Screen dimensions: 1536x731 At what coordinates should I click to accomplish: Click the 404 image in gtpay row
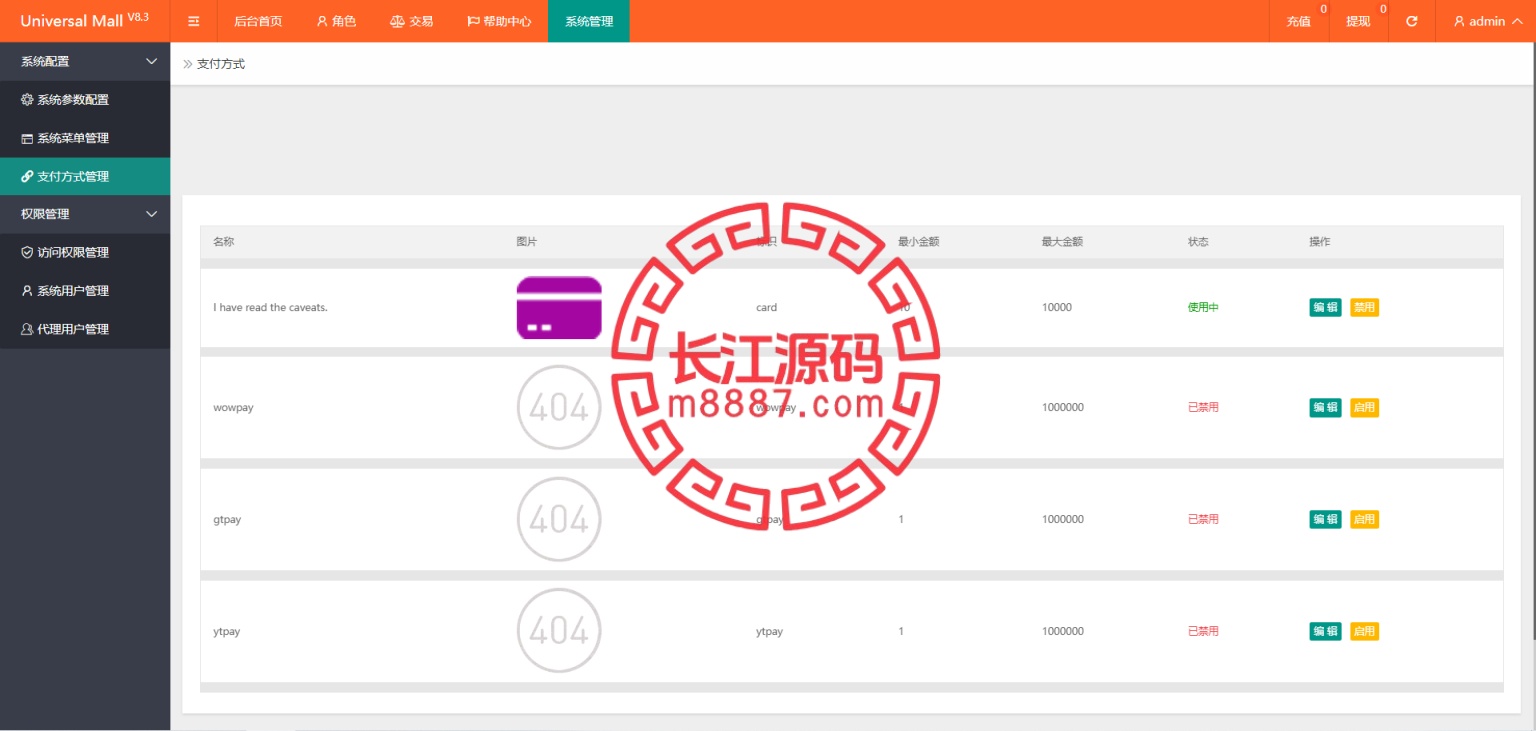coord(559,519)
